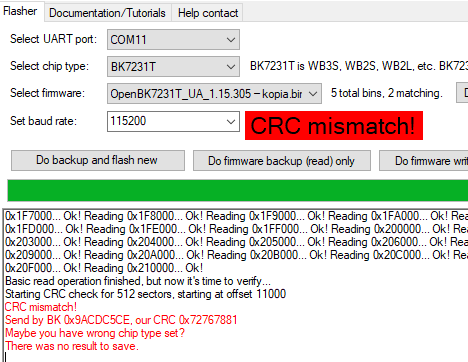Click the partially visible button right of firmware bins text
The height and width of the screenshot is (362, 468).
462,93
